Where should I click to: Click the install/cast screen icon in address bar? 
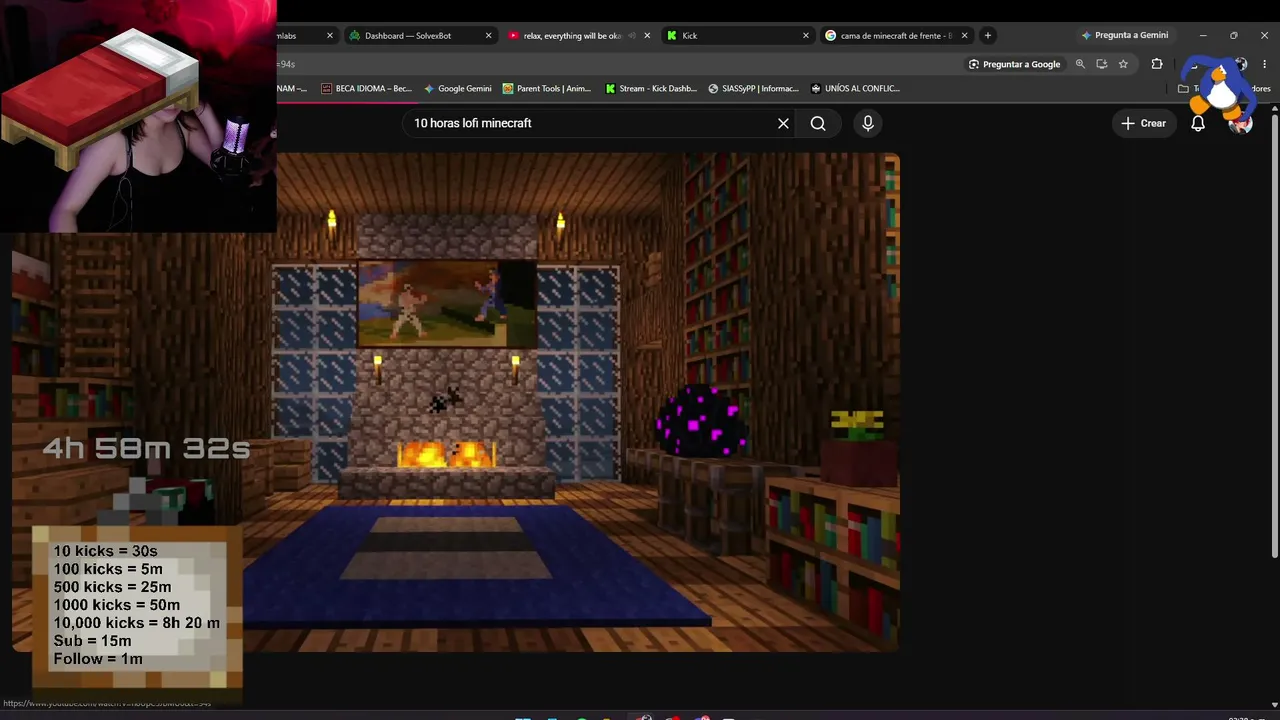pos(1102,64)
